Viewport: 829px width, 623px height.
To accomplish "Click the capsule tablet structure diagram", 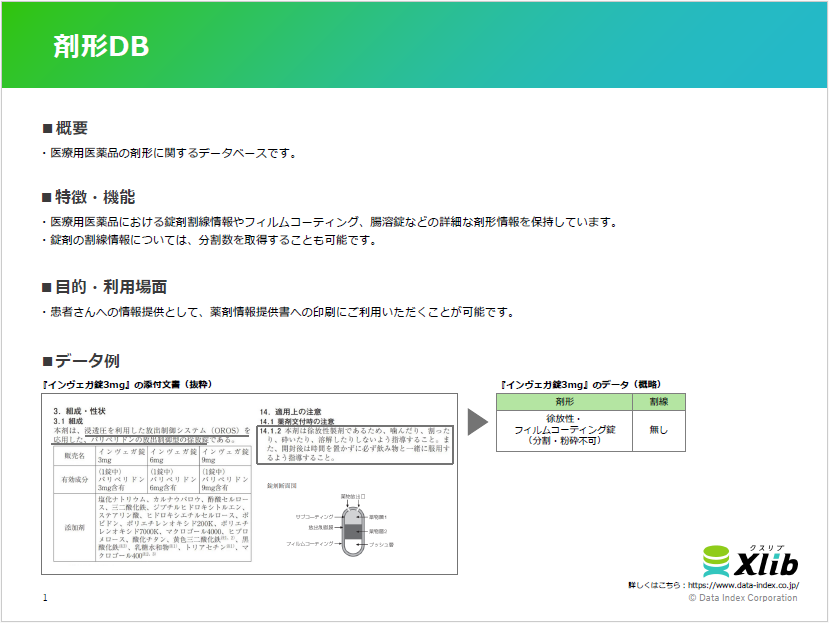I will click(x=353, y=532).
